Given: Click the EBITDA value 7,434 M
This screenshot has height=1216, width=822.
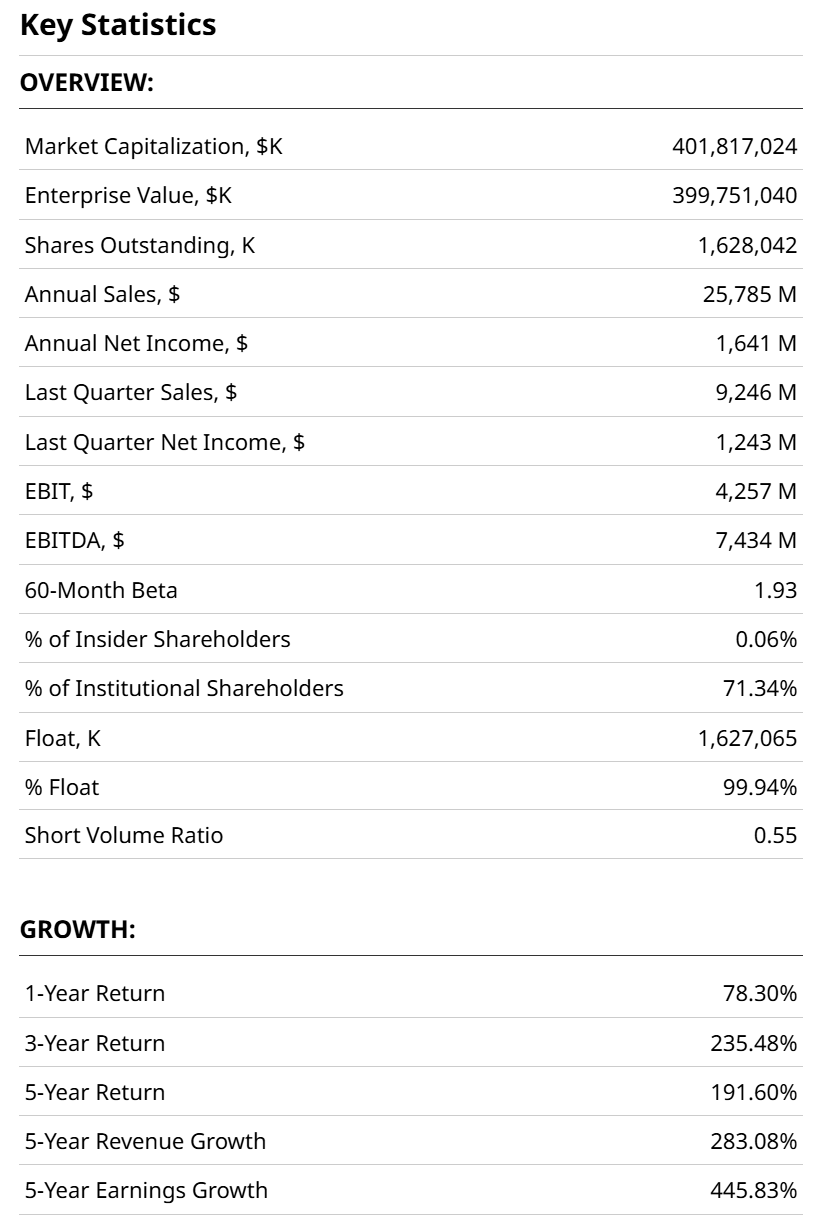Looking at the screenshot, I should tap(756, 540).
